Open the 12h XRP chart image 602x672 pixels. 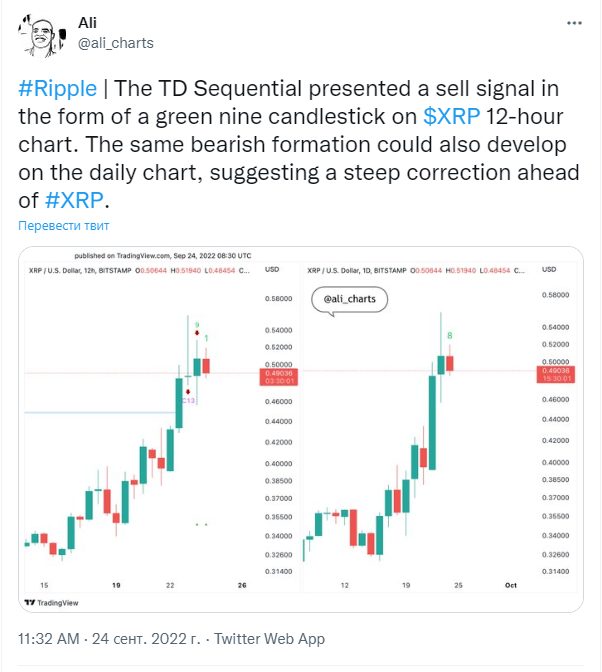point(161,429)
